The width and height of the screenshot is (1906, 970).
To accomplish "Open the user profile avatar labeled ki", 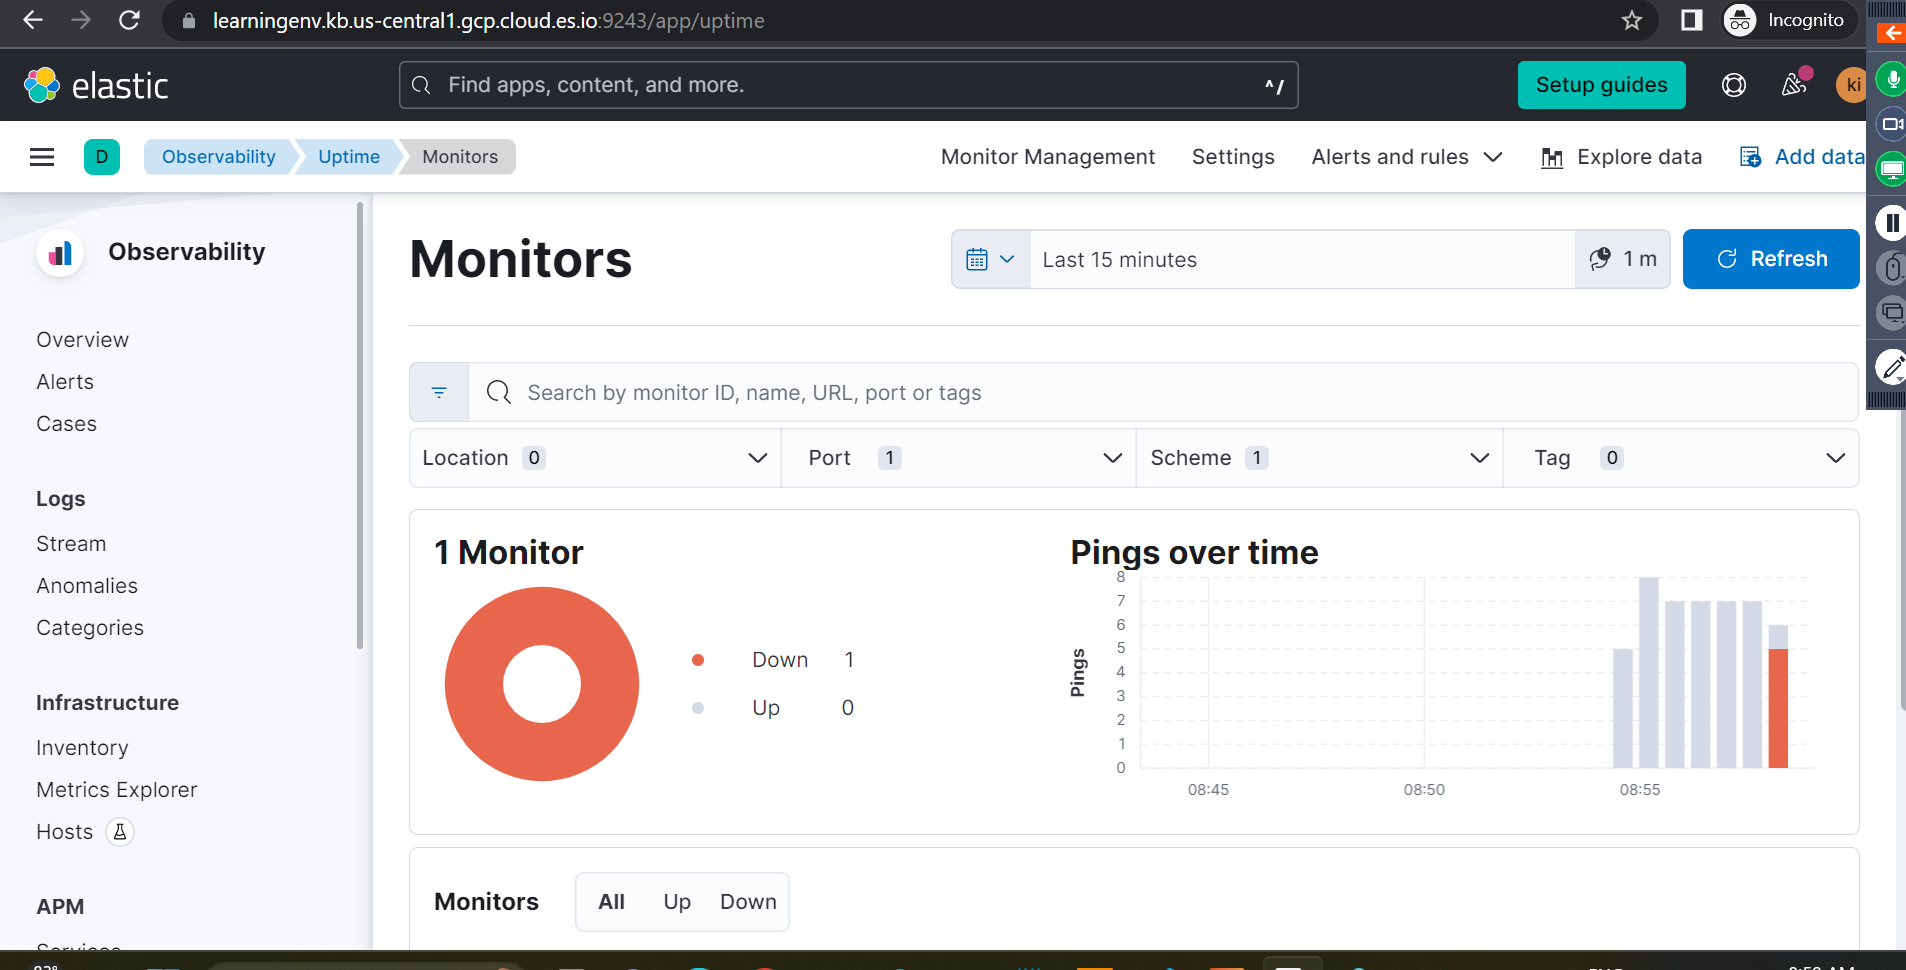I will tap(1852, 85).
